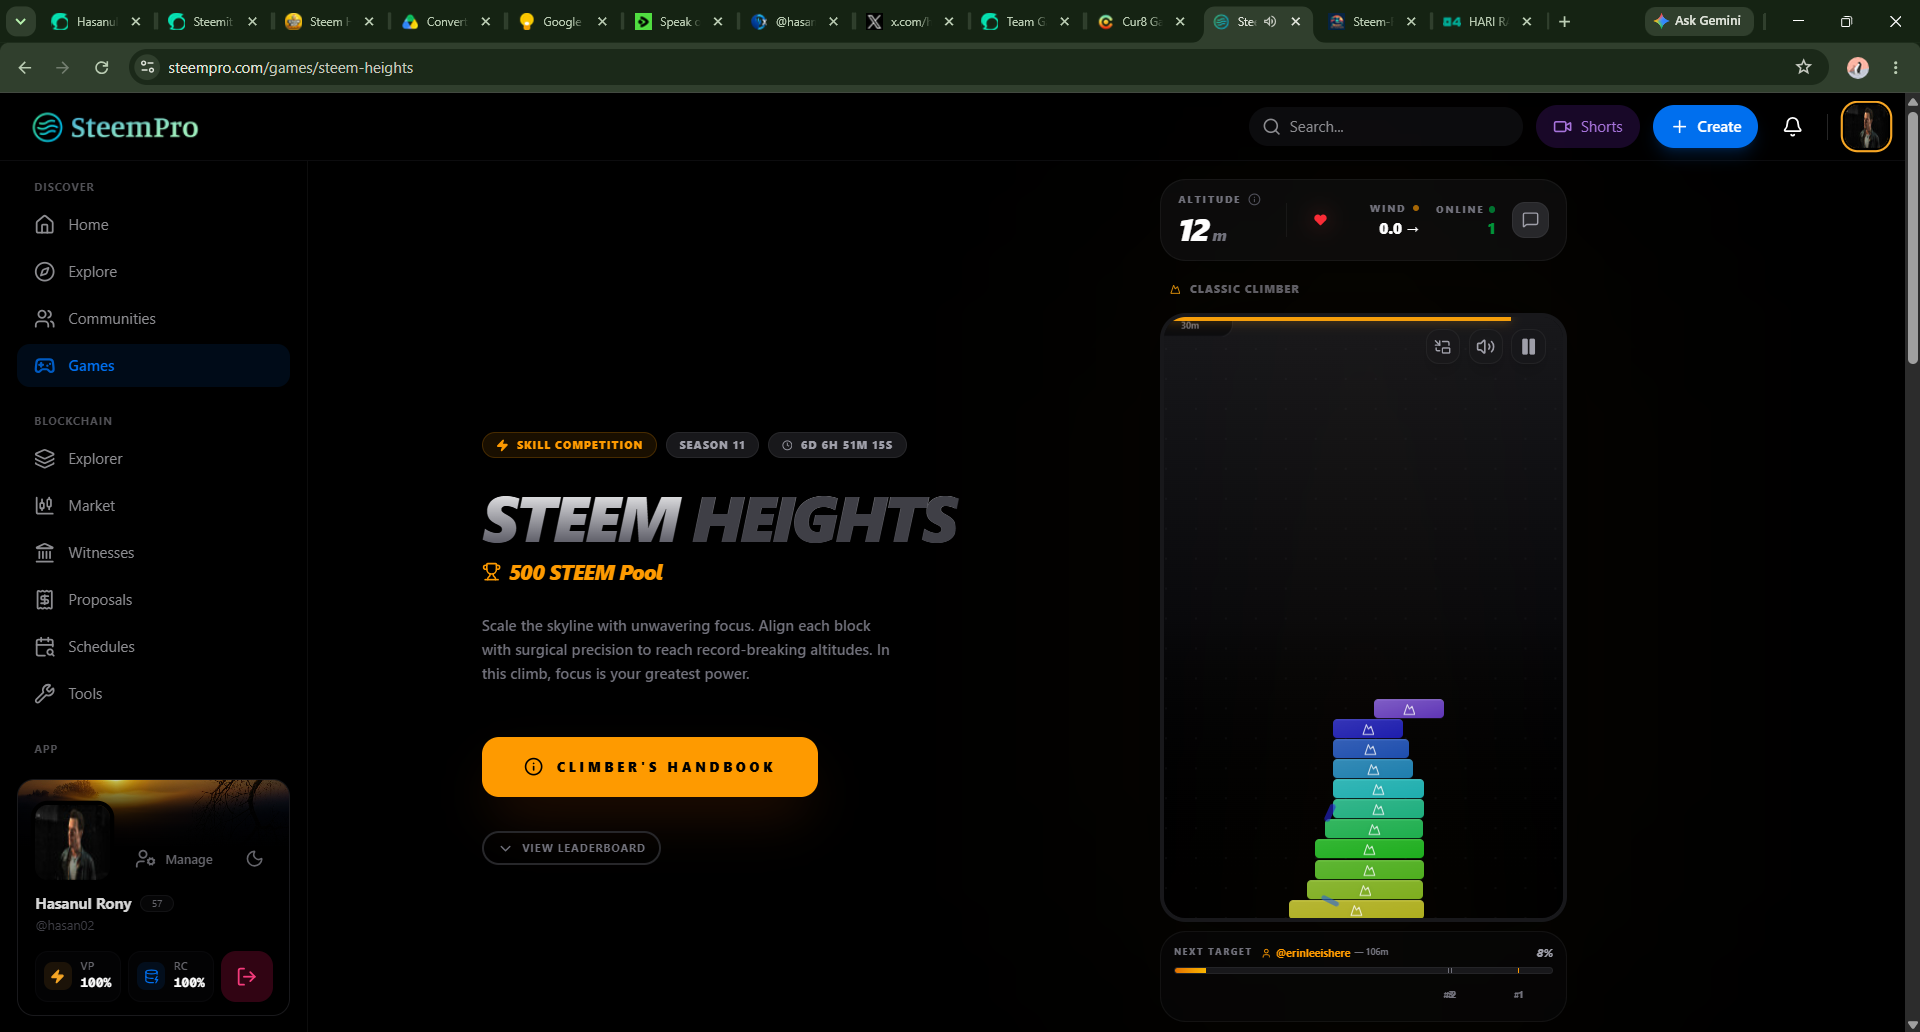Open game chat icon
The image size is (1920, 1032).
point(1530,220)
